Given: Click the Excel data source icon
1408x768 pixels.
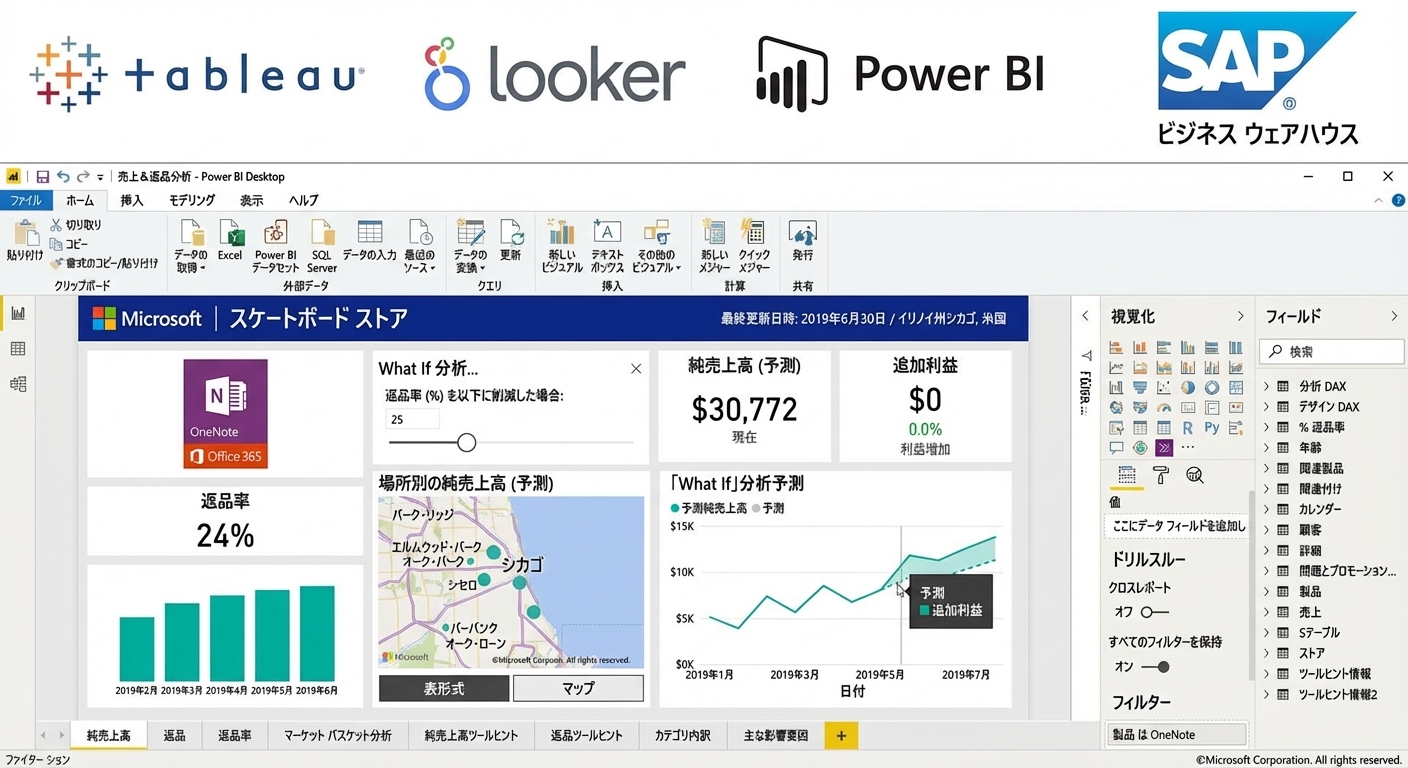Looking at the screenshot, I should (x=230, y=233).
